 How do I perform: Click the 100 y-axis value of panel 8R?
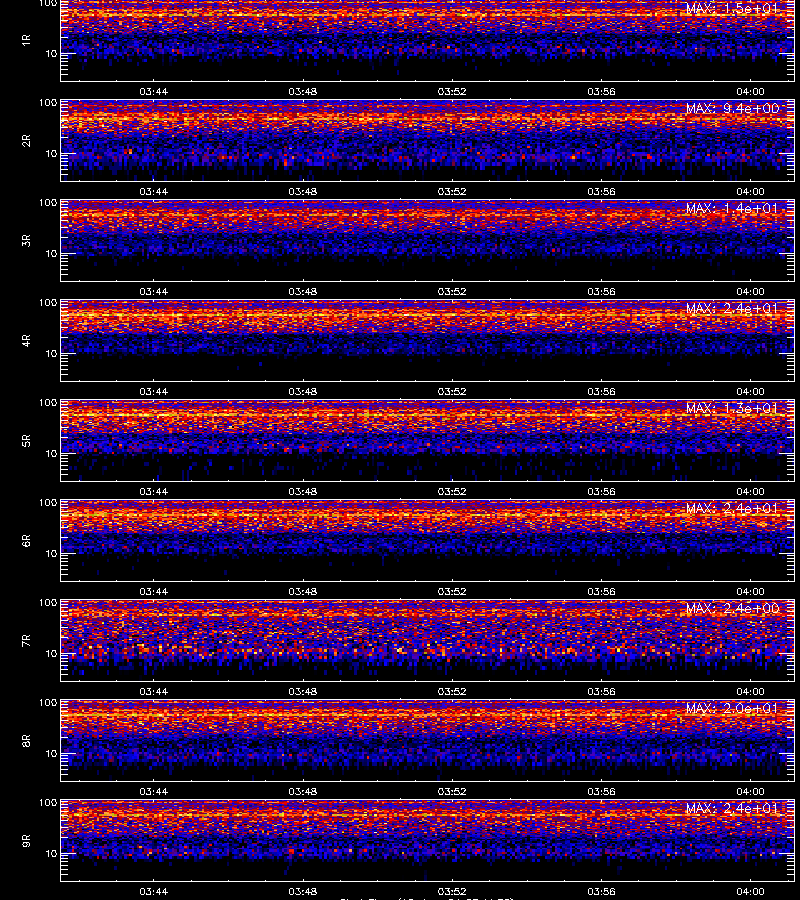point(48,703)
